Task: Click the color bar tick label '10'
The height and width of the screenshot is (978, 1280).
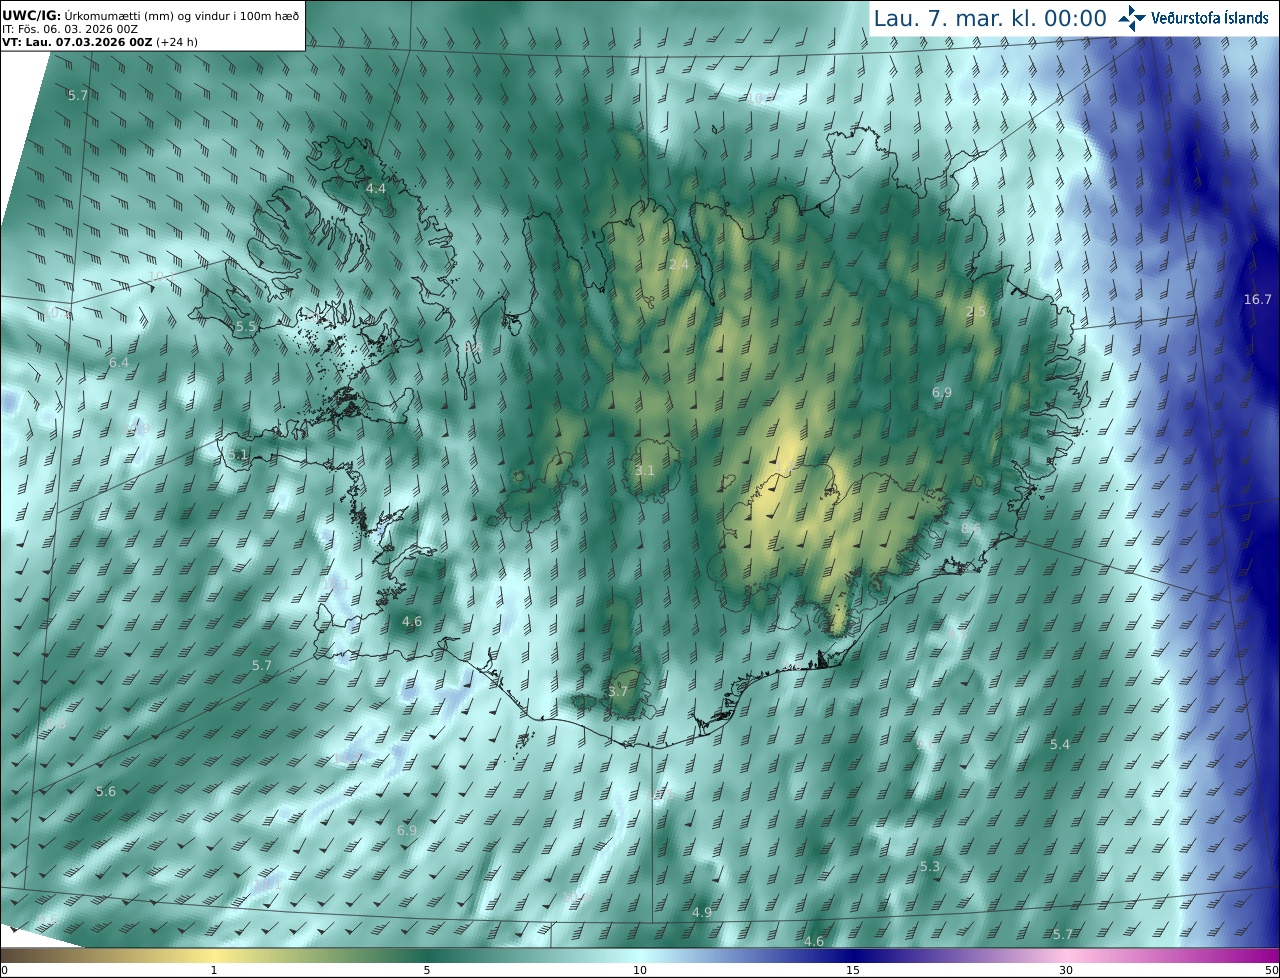Action: tap(640, 970)
